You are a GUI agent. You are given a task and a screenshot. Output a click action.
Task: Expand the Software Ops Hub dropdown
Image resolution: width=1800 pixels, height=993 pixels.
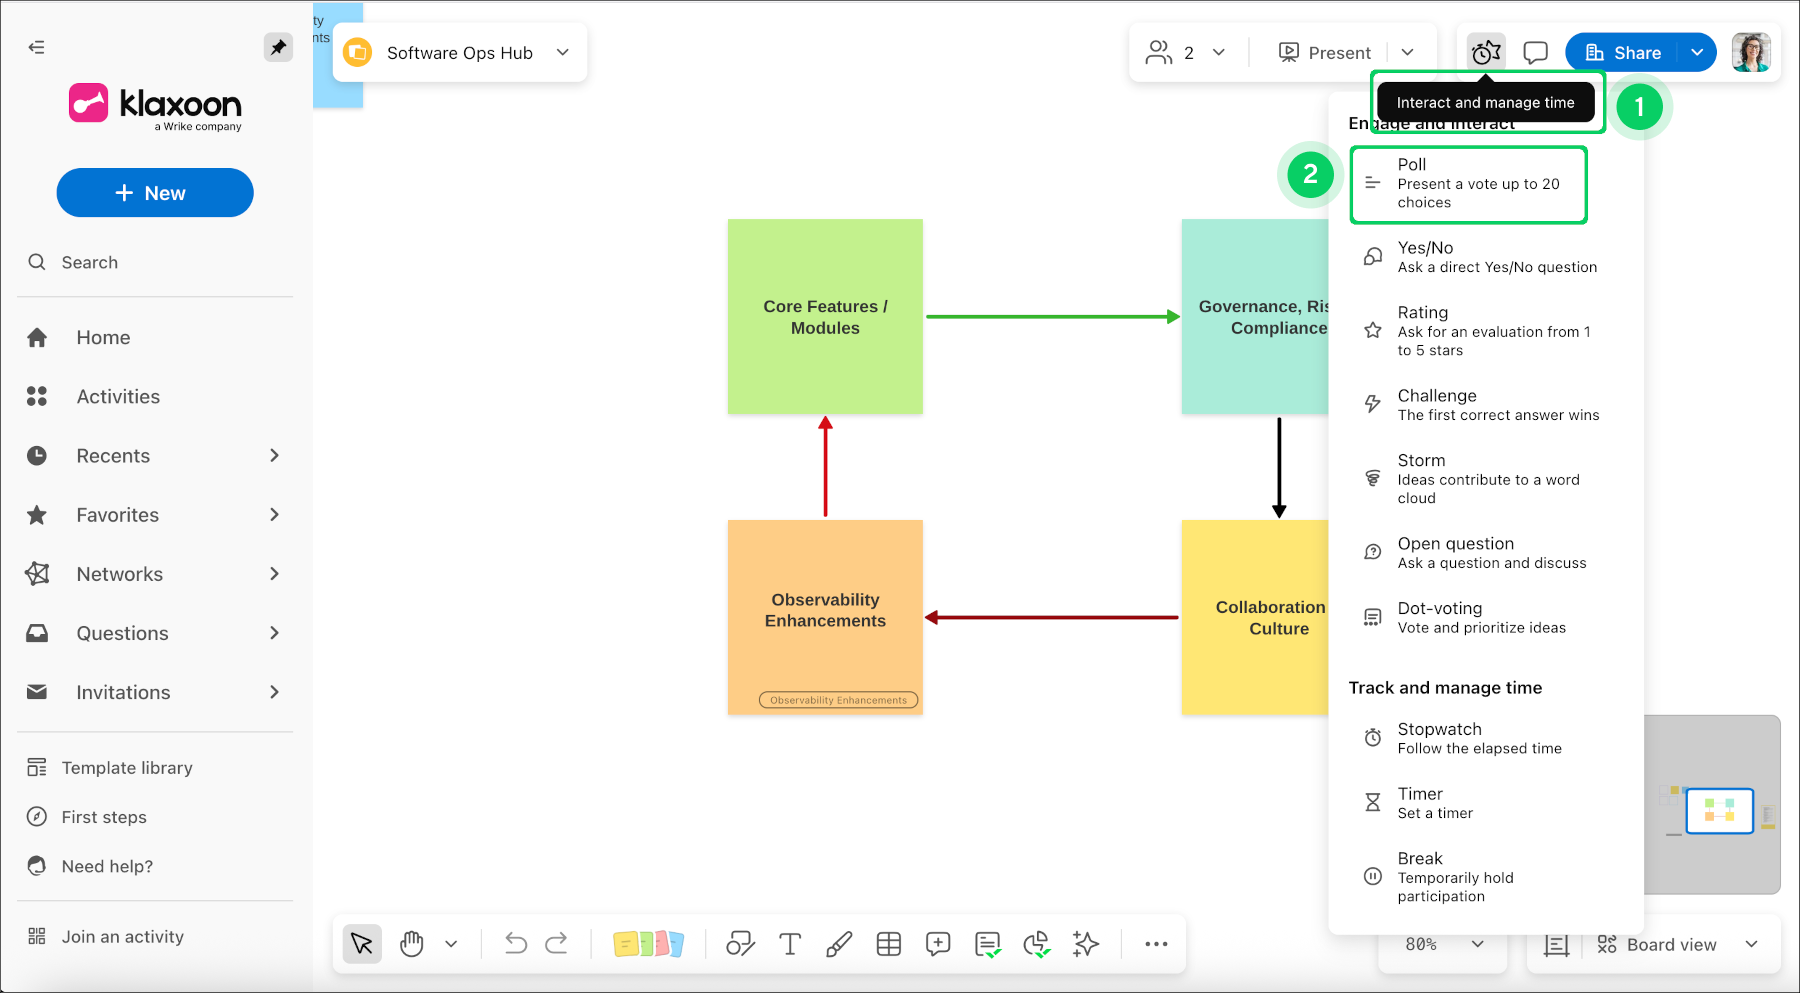(563, 53)
